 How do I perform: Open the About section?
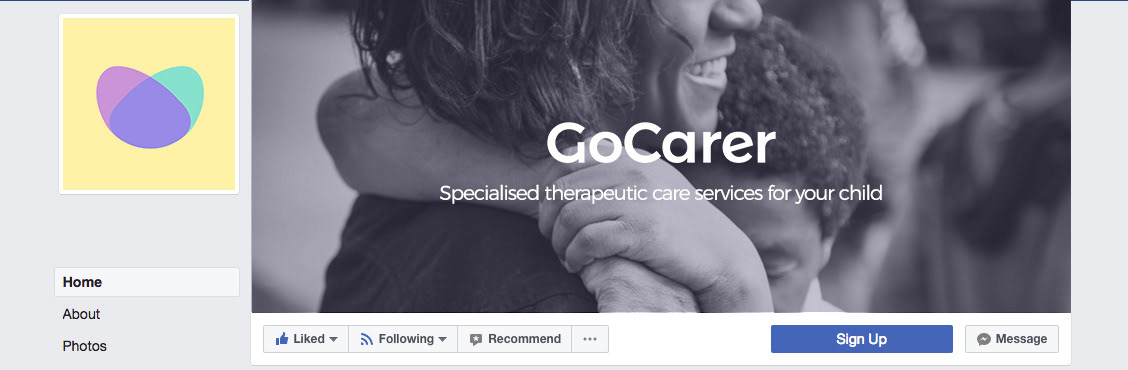point(81,314)
